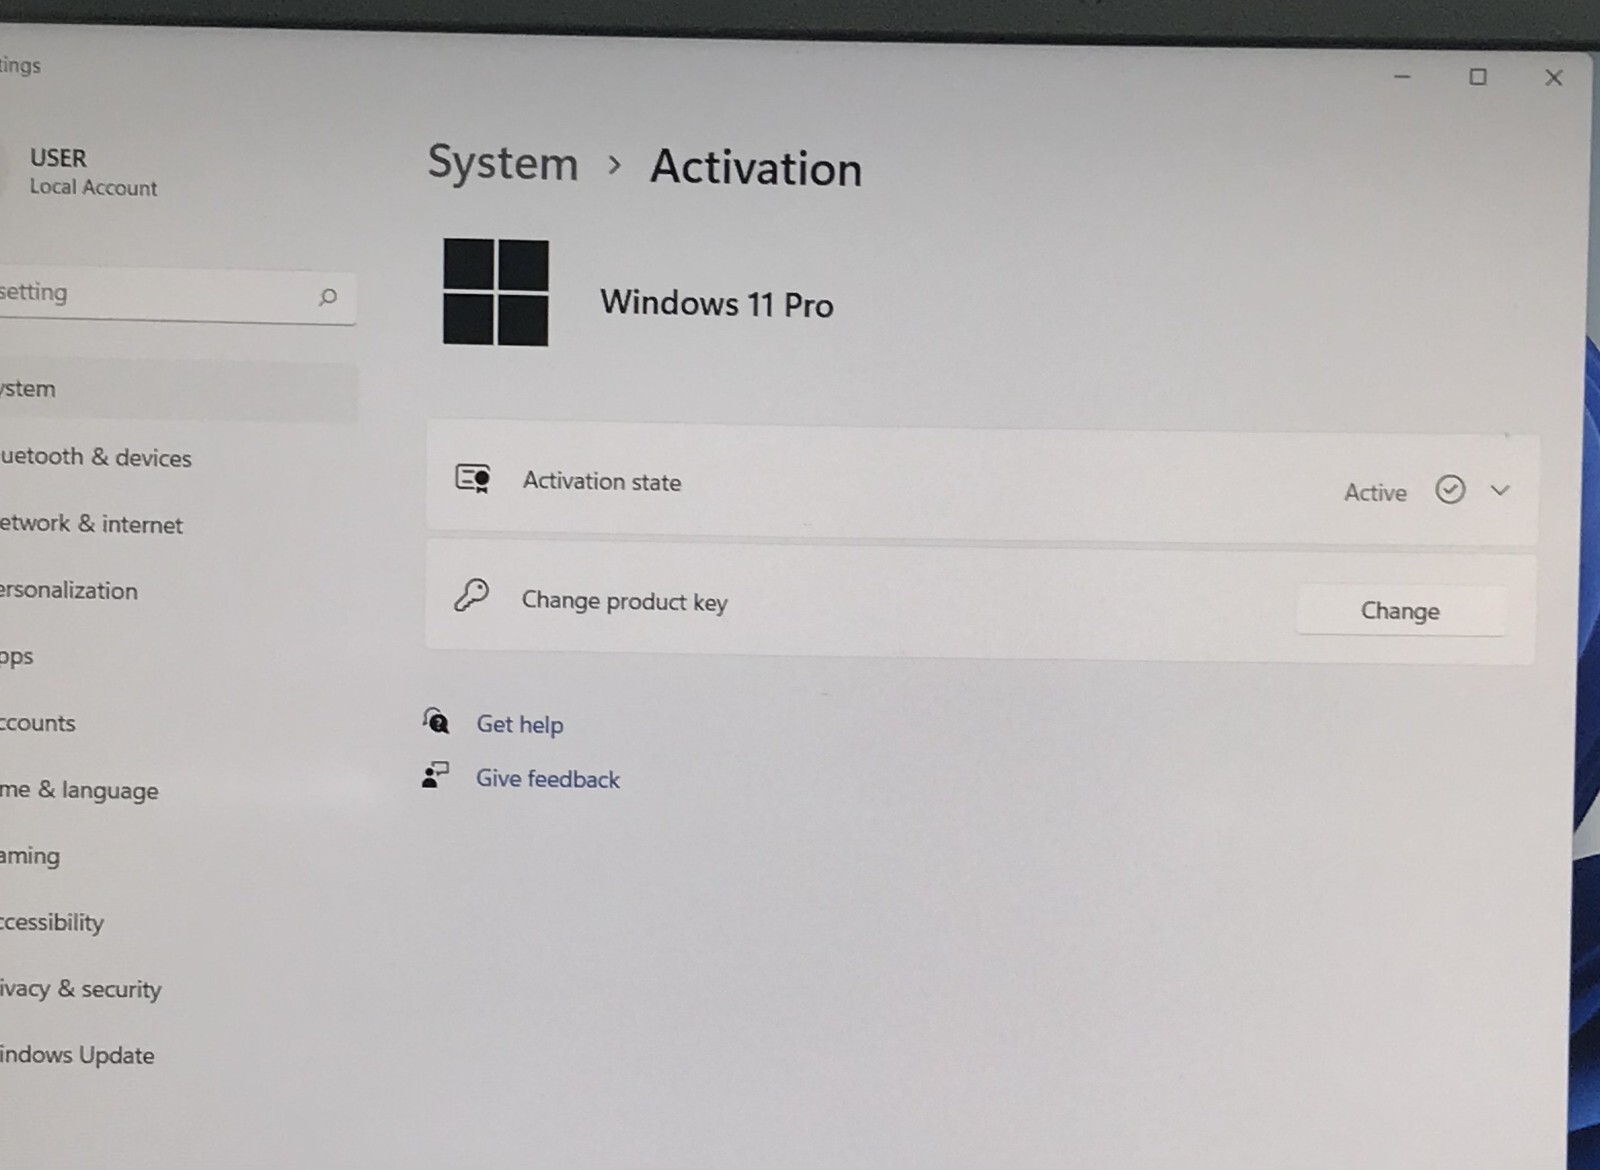Click the product key icon
This screenshot has height=1170, width=1600.
pyautogui.click(x=471, y=595)
